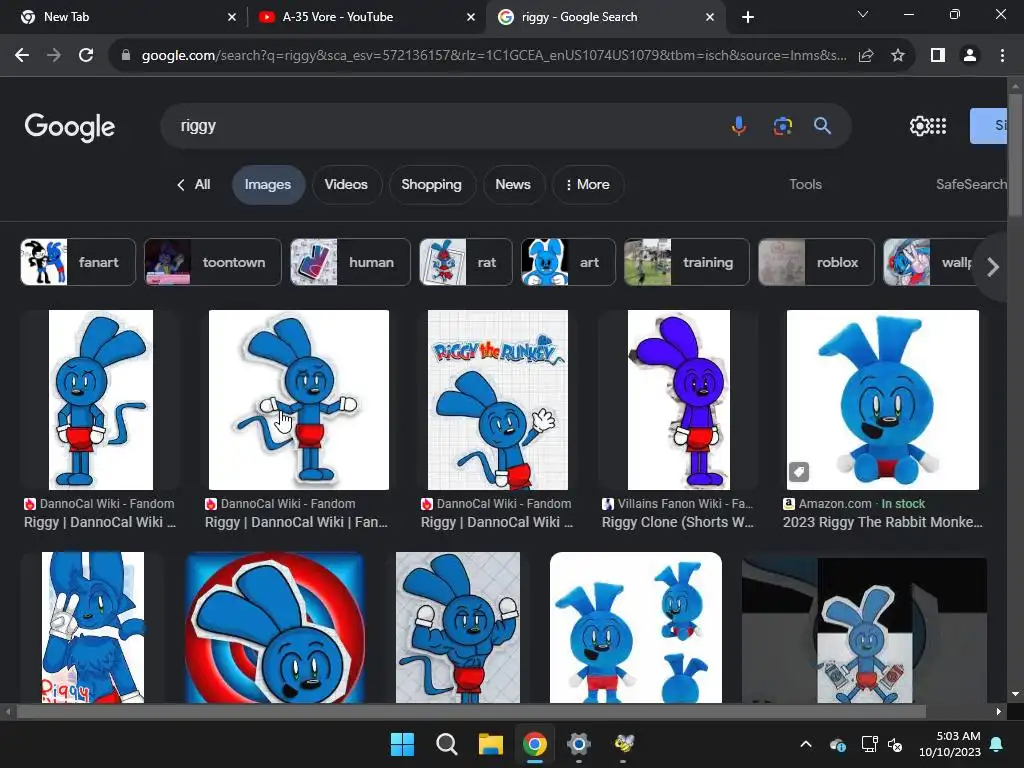This screenshot has width=1024, height=768.
Task: Click the horizontal page scrollbar
Action: [471, 712]
